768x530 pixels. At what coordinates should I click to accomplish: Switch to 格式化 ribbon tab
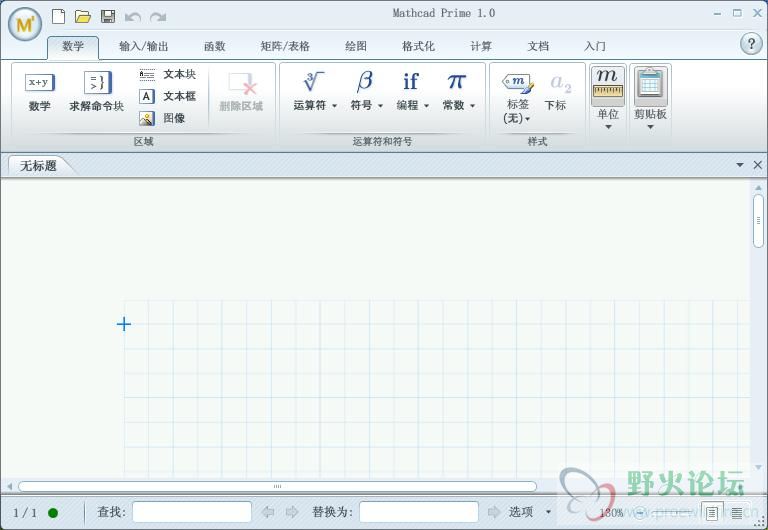click(x=418, y=47)
